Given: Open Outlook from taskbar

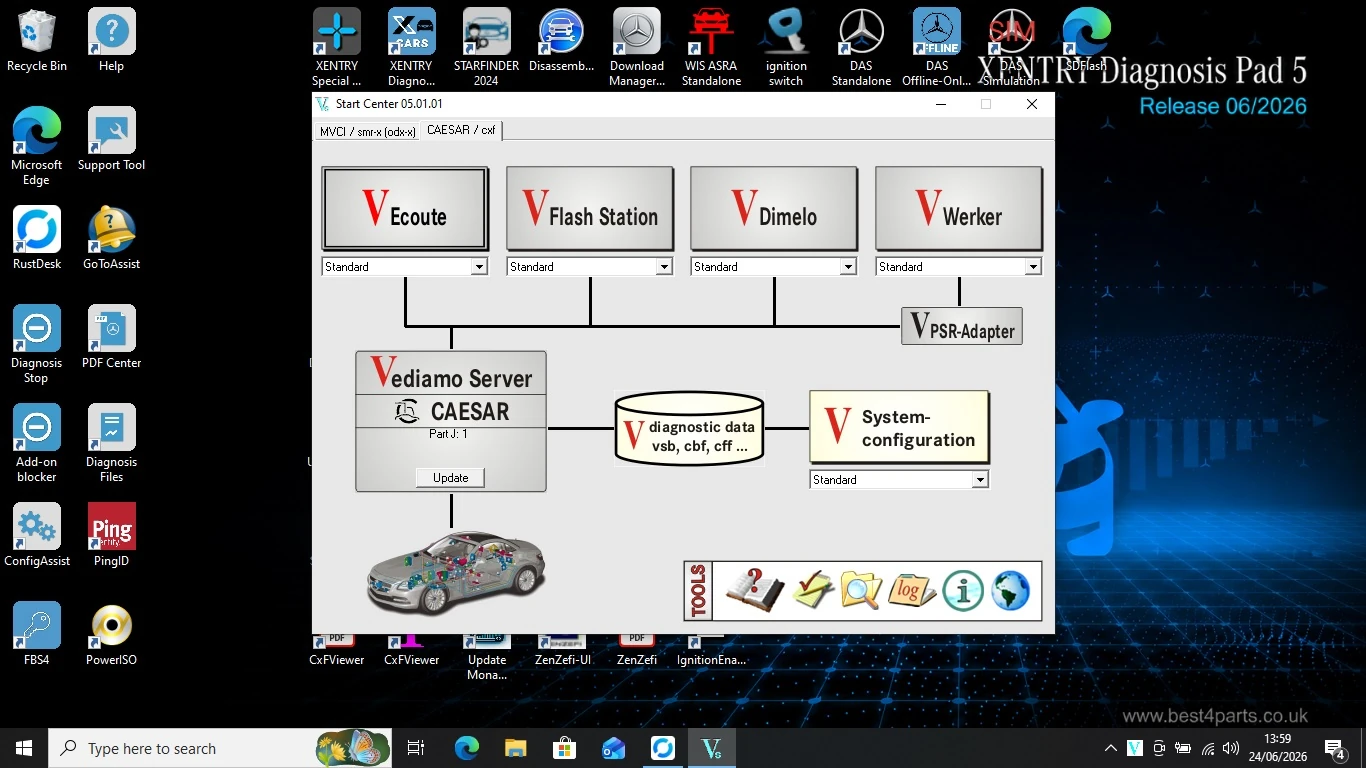Looking at the screenshot, I should click(x=613, y=748).
